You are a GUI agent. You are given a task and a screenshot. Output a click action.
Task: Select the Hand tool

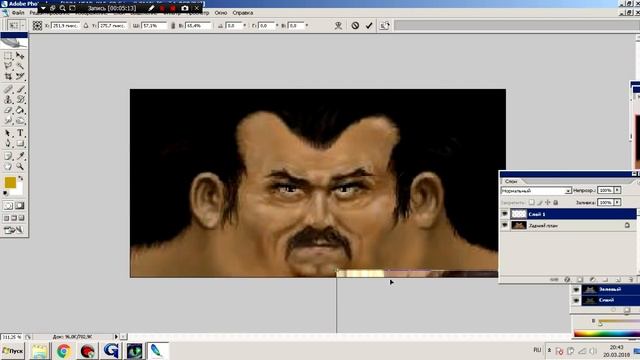[x=8, y=167]
